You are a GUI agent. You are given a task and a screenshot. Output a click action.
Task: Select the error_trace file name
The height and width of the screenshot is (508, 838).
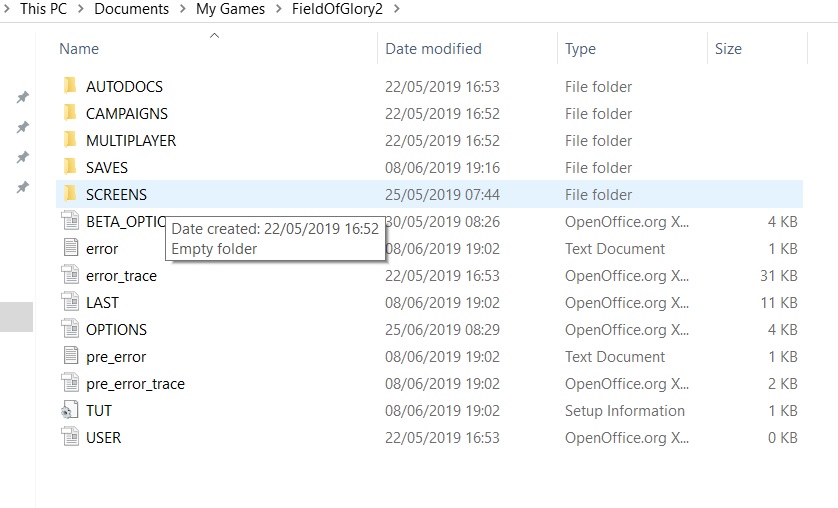click(121, 276)
